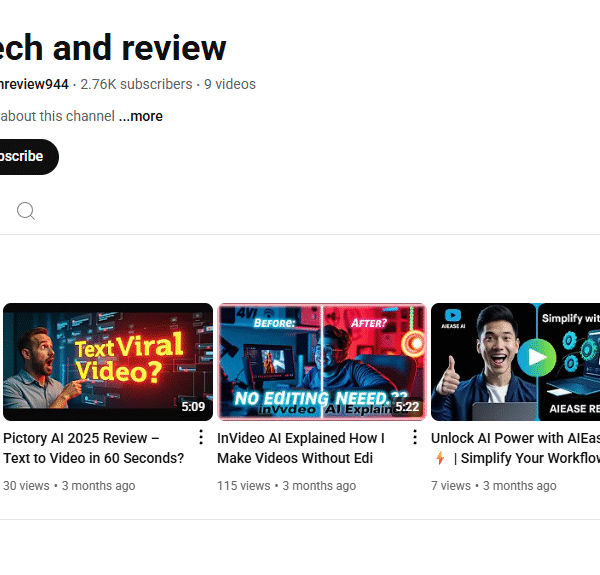Expand channel description with ...more
This screenshot has height=575, width=600.
click(x=140, y=116)
